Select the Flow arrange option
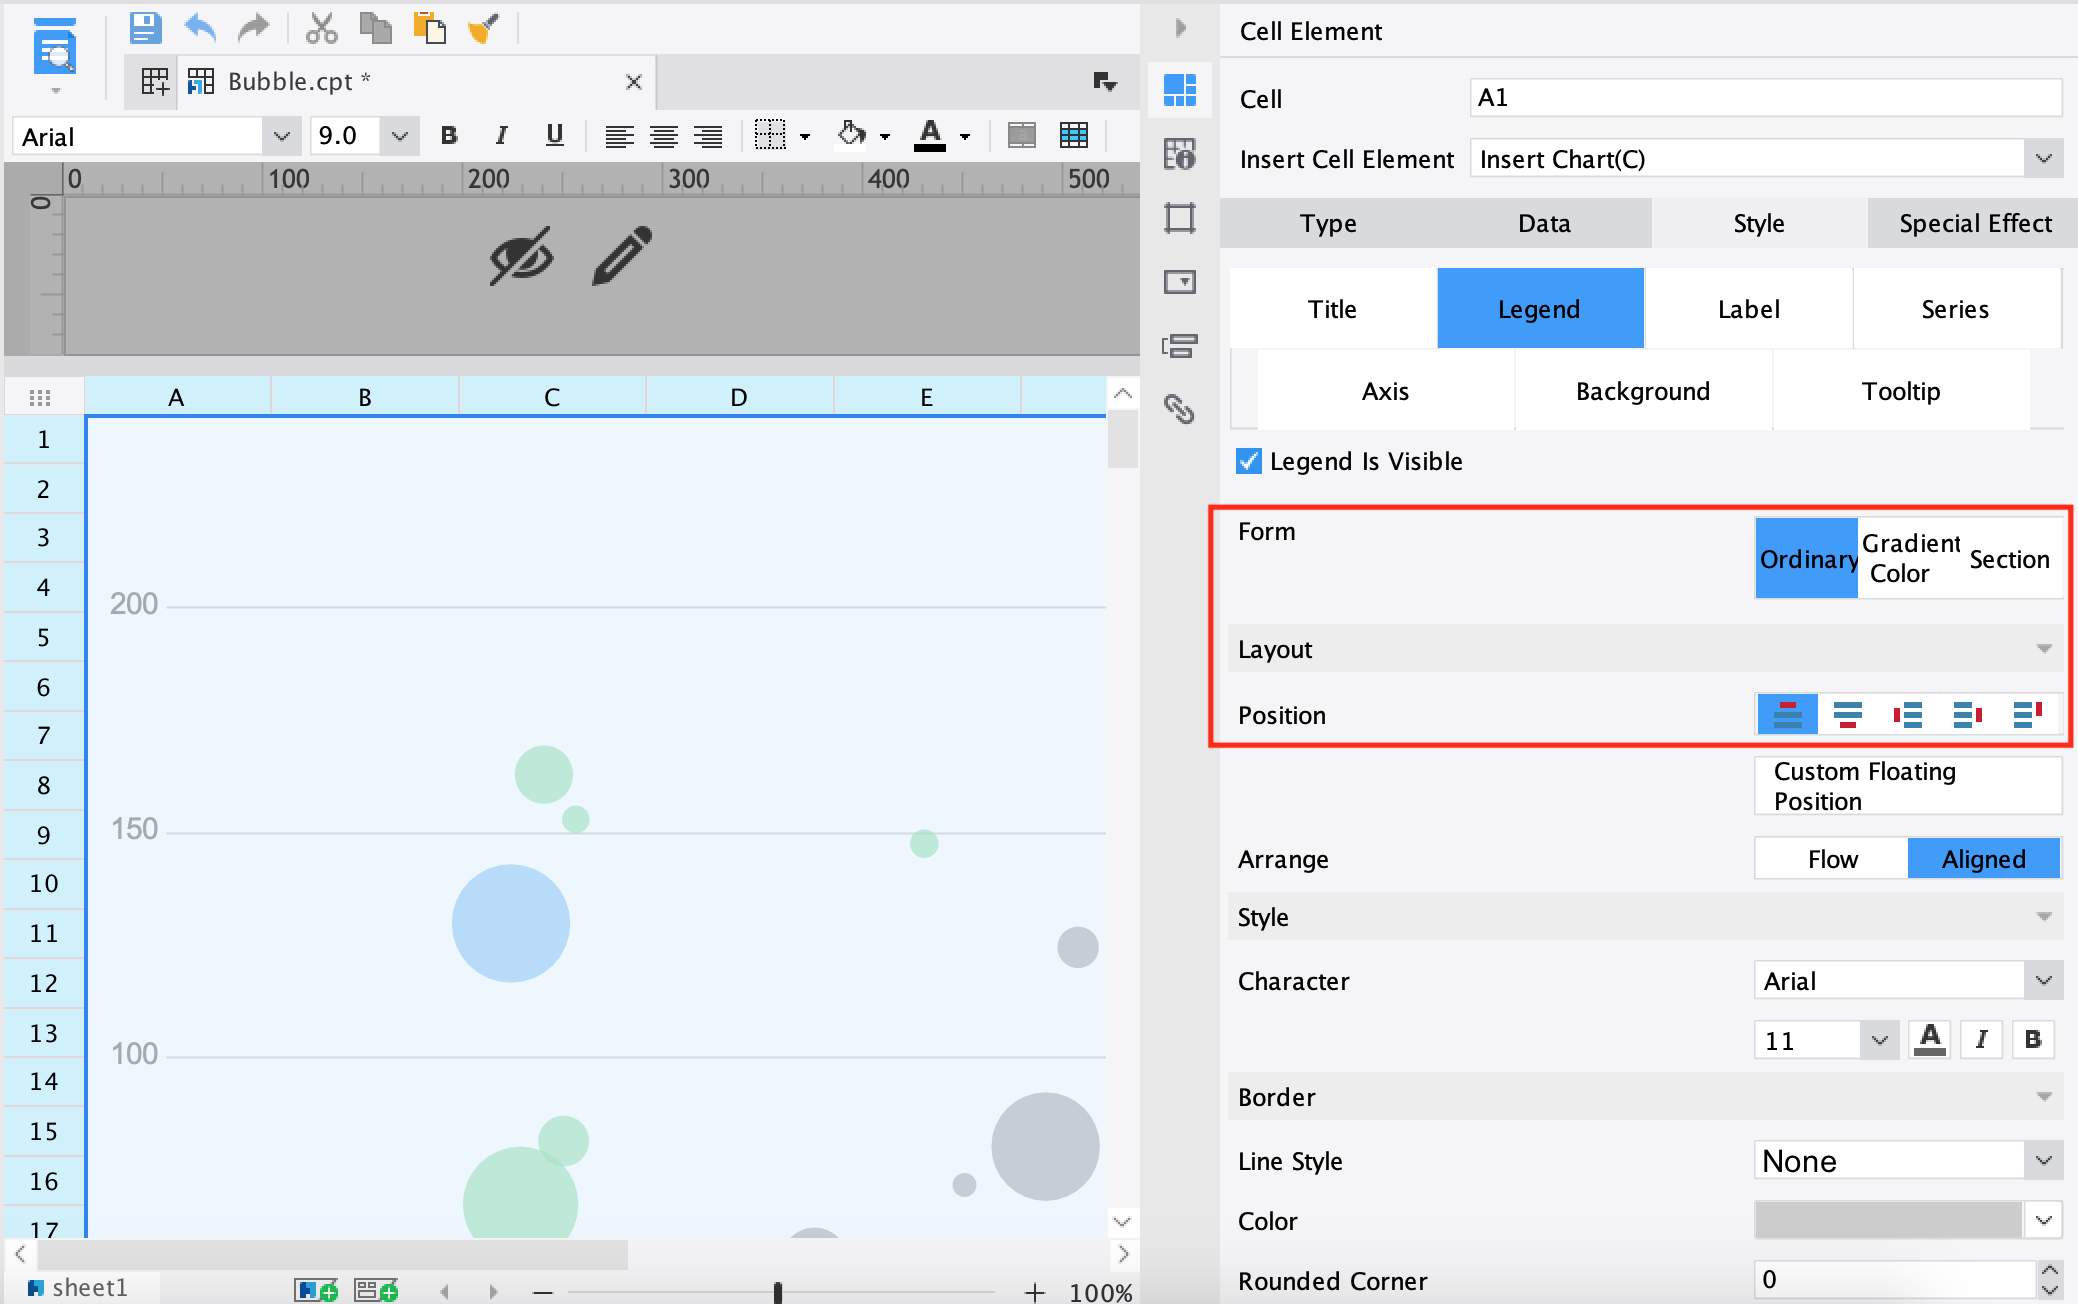Screen dimensions: 2078x1304 pyautogui.click(x=1831, y=859)
